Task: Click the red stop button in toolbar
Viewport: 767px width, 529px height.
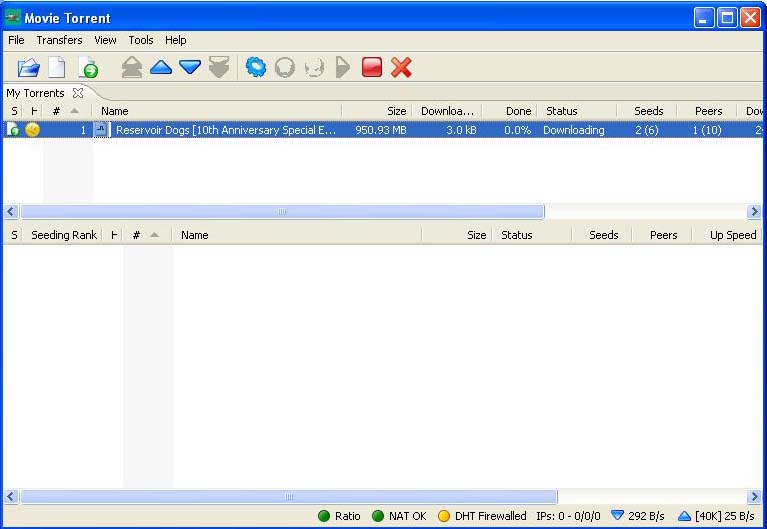Action: pyautogui.click(x=372, y=68)
